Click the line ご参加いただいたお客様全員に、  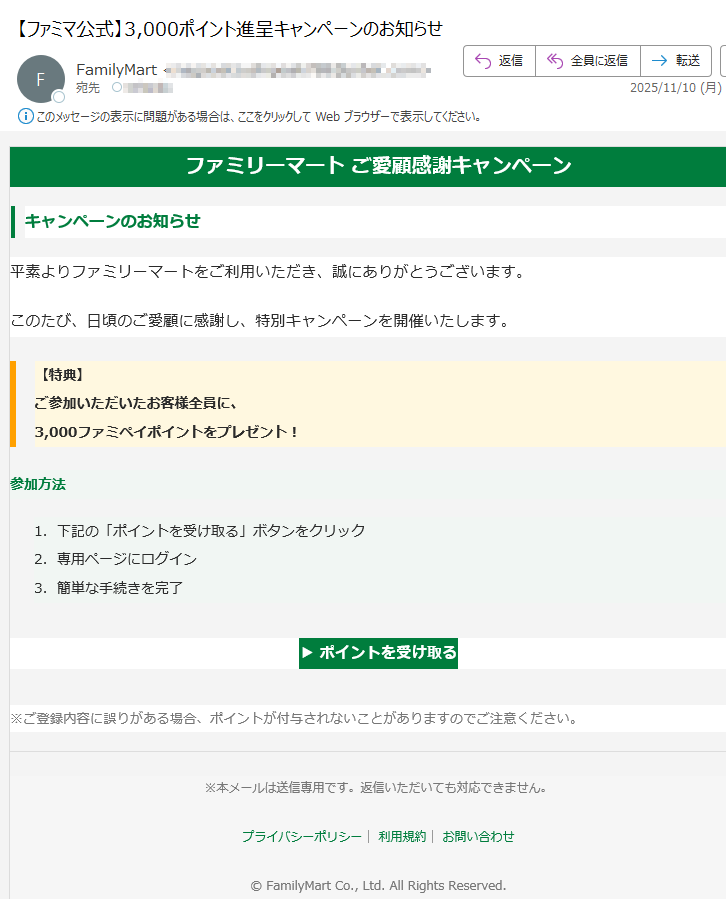136,403
